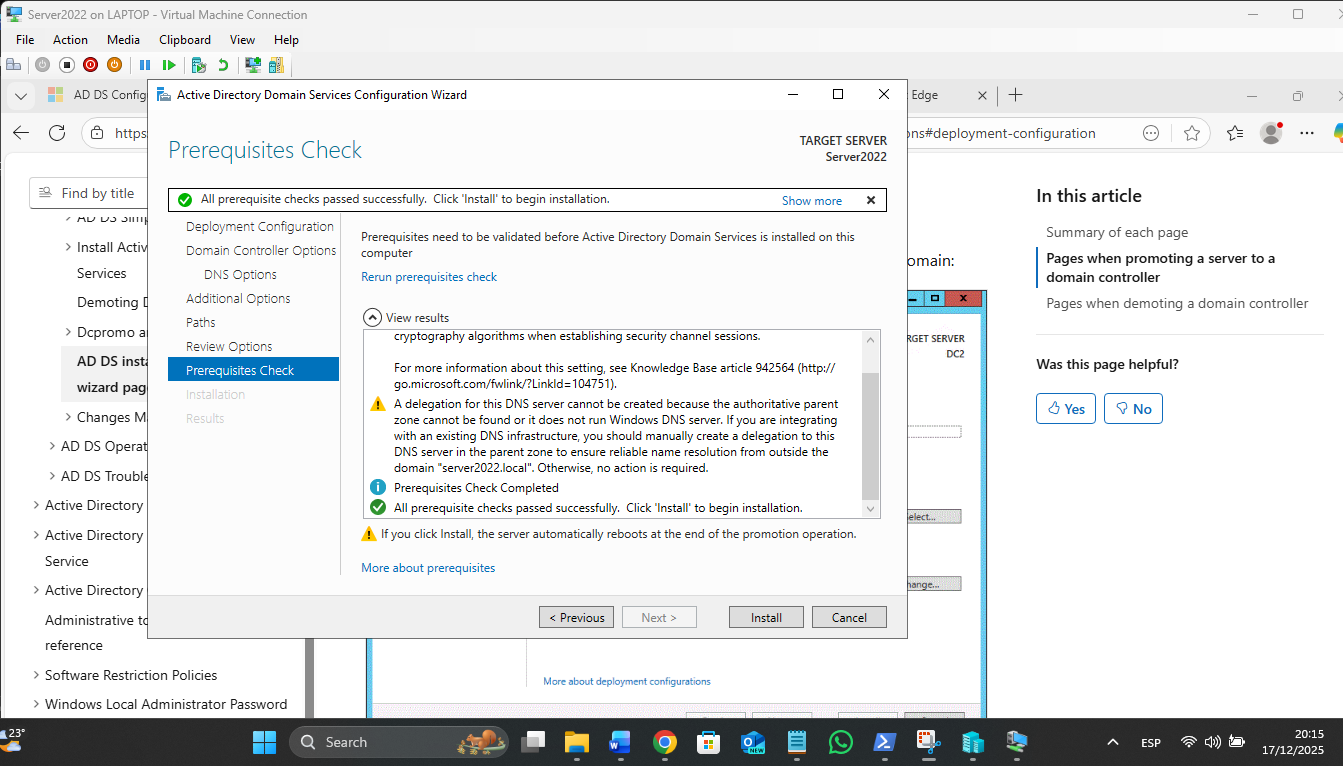
Task: Click Install to begin promotion
Action: pyautogui.click(x=766, y=617)
